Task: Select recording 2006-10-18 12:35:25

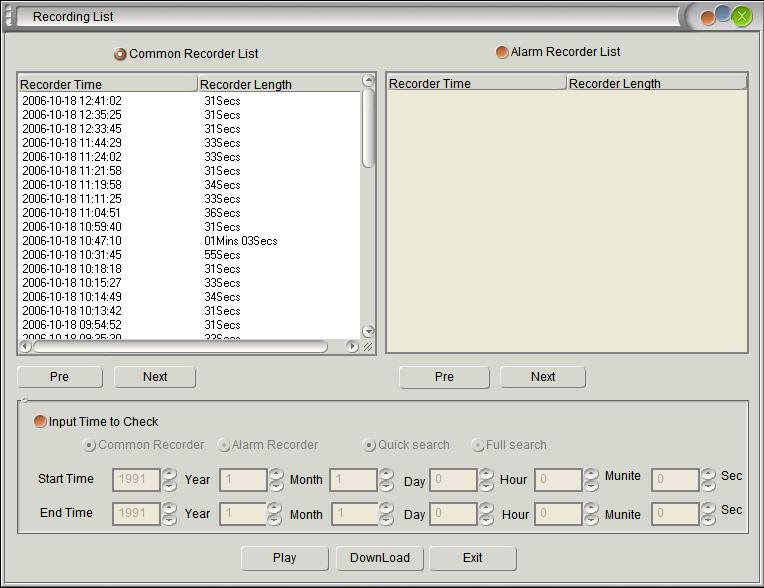Action: click(x=189, y=115)
